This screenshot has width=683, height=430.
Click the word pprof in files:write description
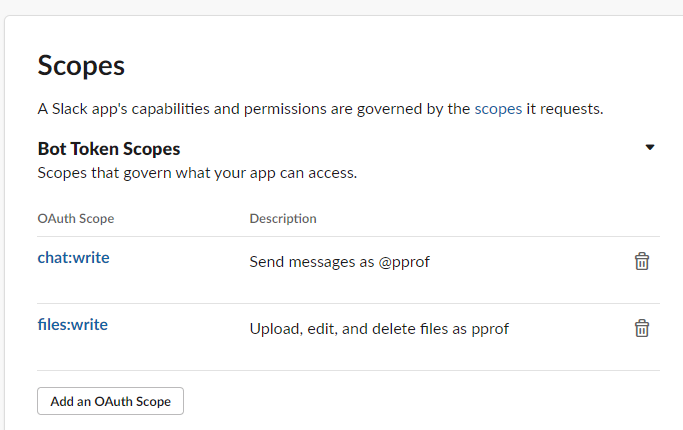[488, 328]
